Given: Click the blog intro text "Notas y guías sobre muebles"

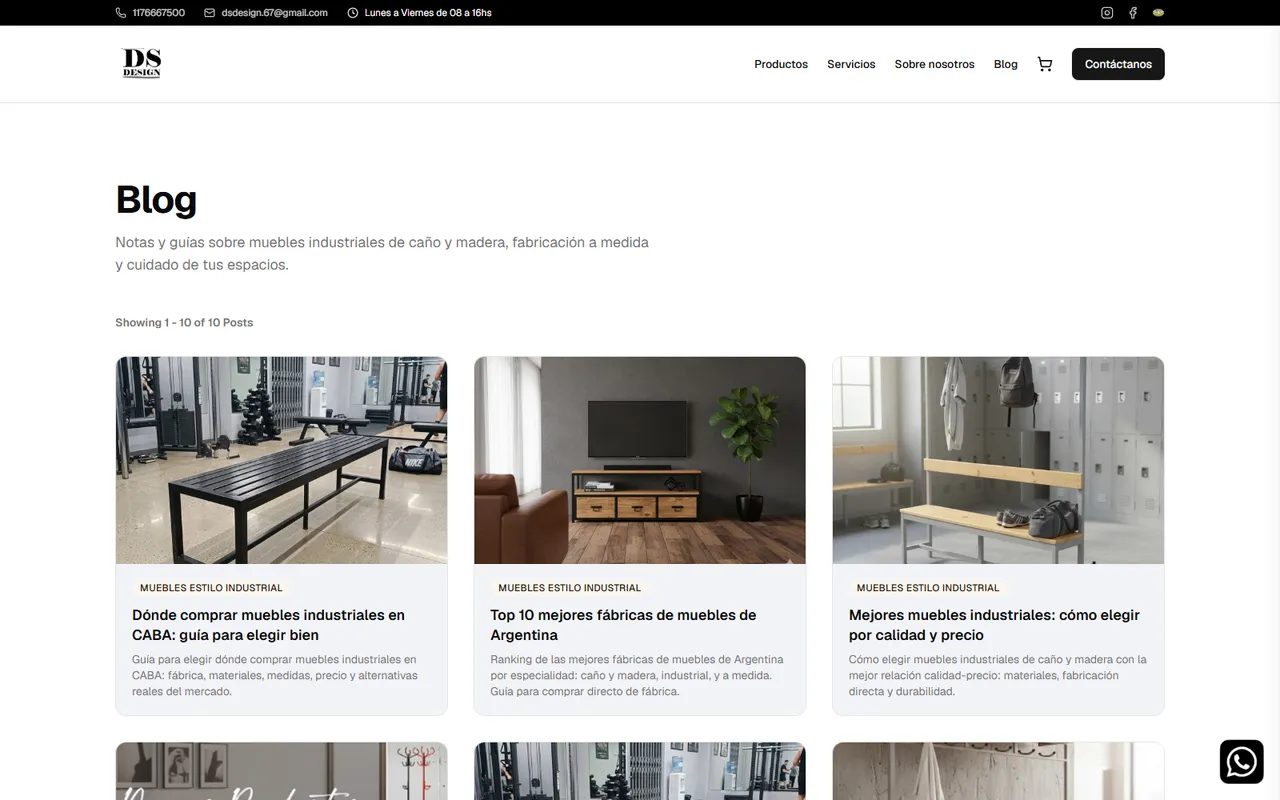Looking at the screenshot, I should [x=382, y=253].
